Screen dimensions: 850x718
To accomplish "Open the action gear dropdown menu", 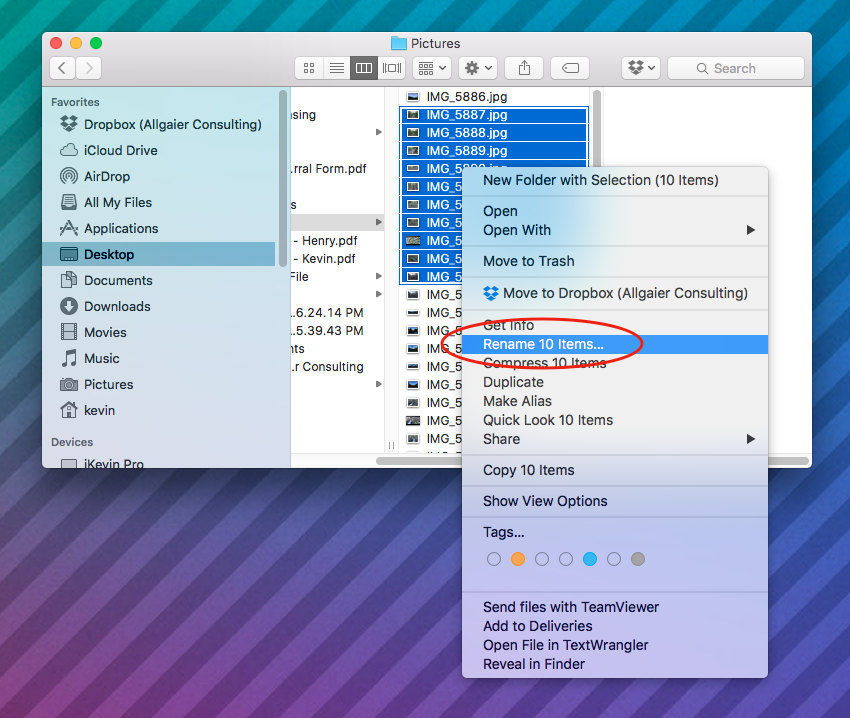I will point(477,68).
